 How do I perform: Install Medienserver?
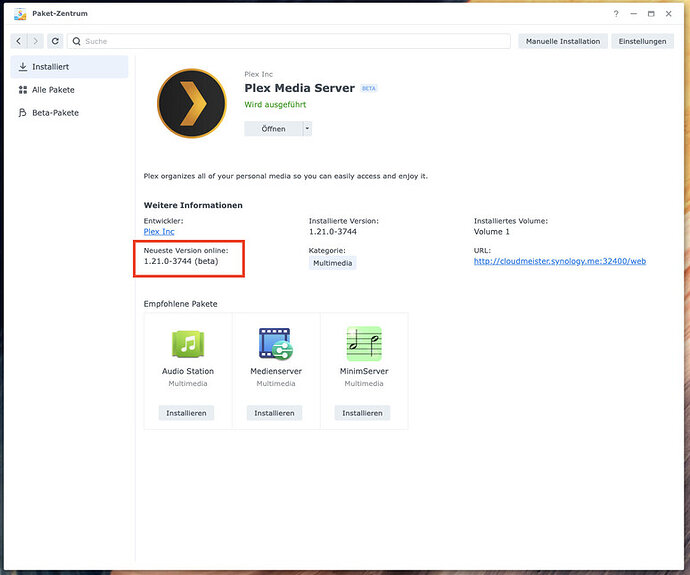point(274,413)
